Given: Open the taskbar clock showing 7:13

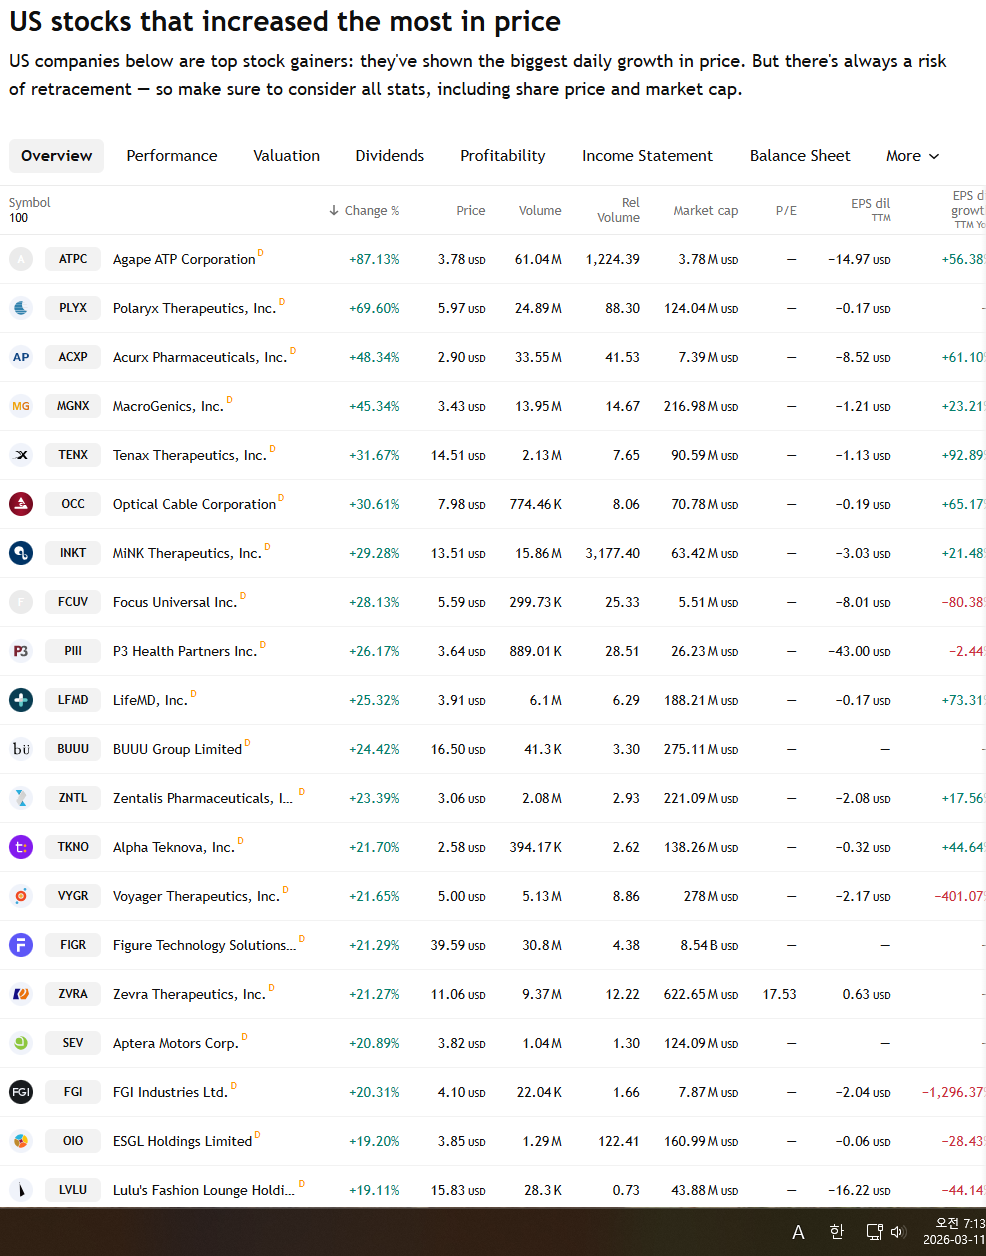Looking at the screenshot, I should pyautogui.click(x=954, y=1232).
